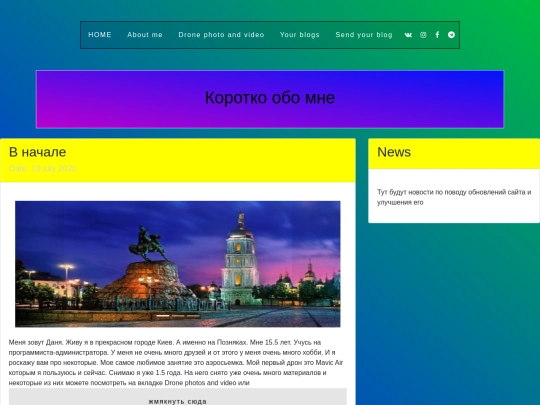Open Drone photo and video page

(221, 35)
